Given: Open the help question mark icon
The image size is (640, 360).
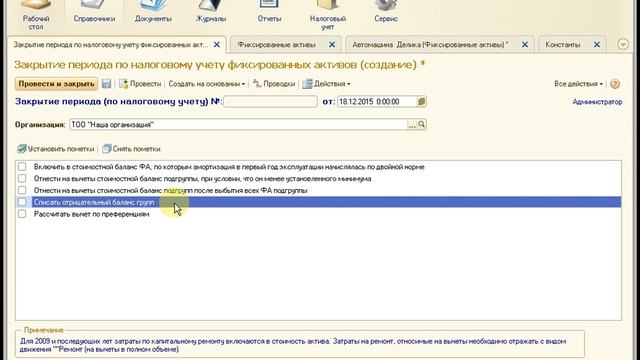Looking at the screenshot, I should [615, 84].
